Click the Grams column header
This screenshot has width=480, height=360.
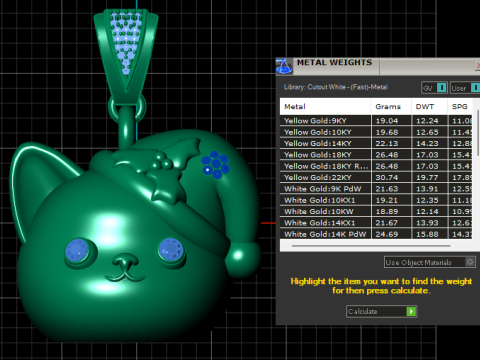click(x=391, y=107)
